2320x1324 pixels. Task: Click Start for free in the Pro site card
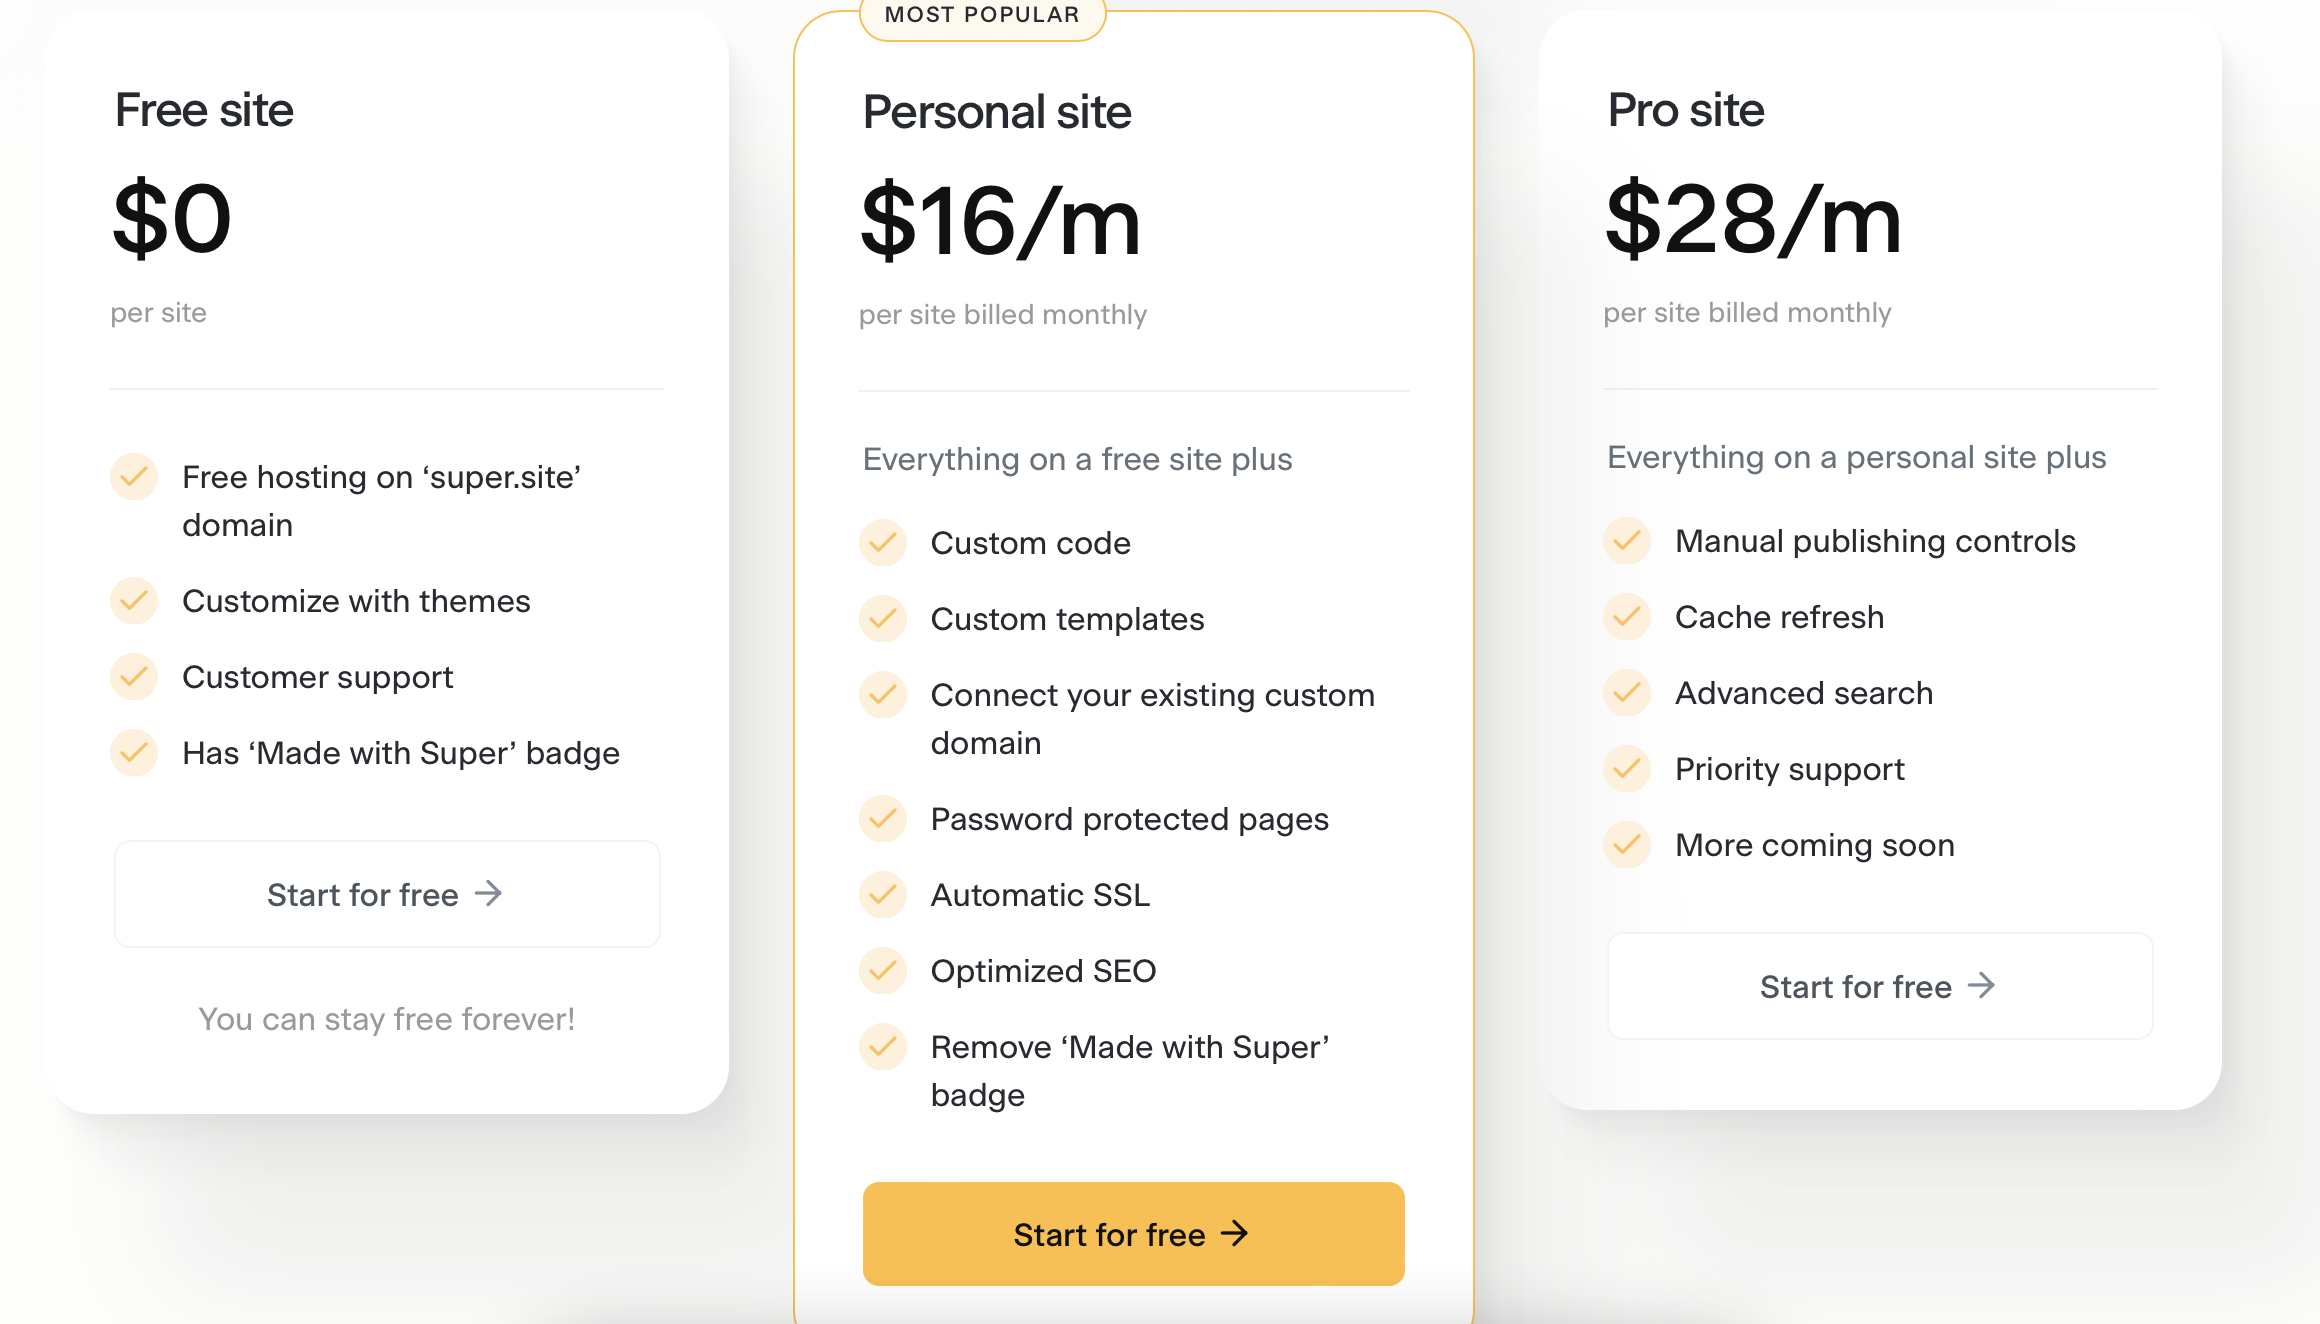click(1880, 986)
